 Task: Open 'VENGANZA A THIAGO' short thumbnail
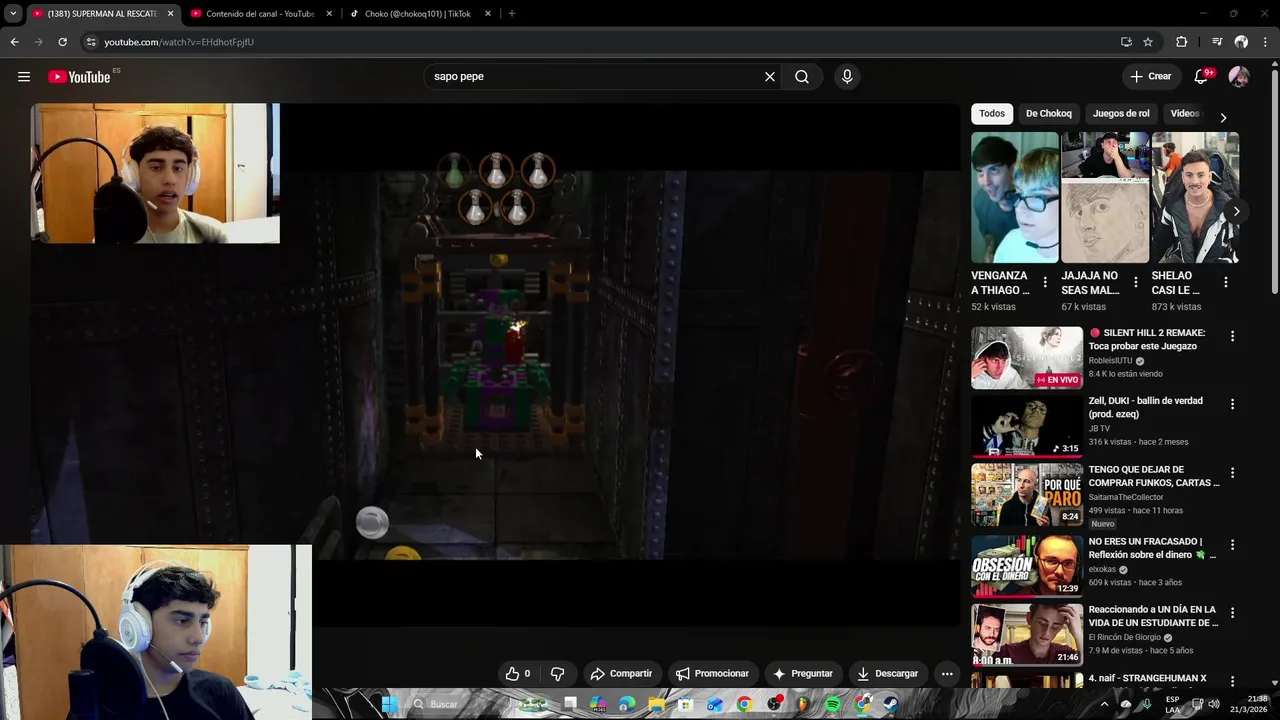tap(1014, 197)
